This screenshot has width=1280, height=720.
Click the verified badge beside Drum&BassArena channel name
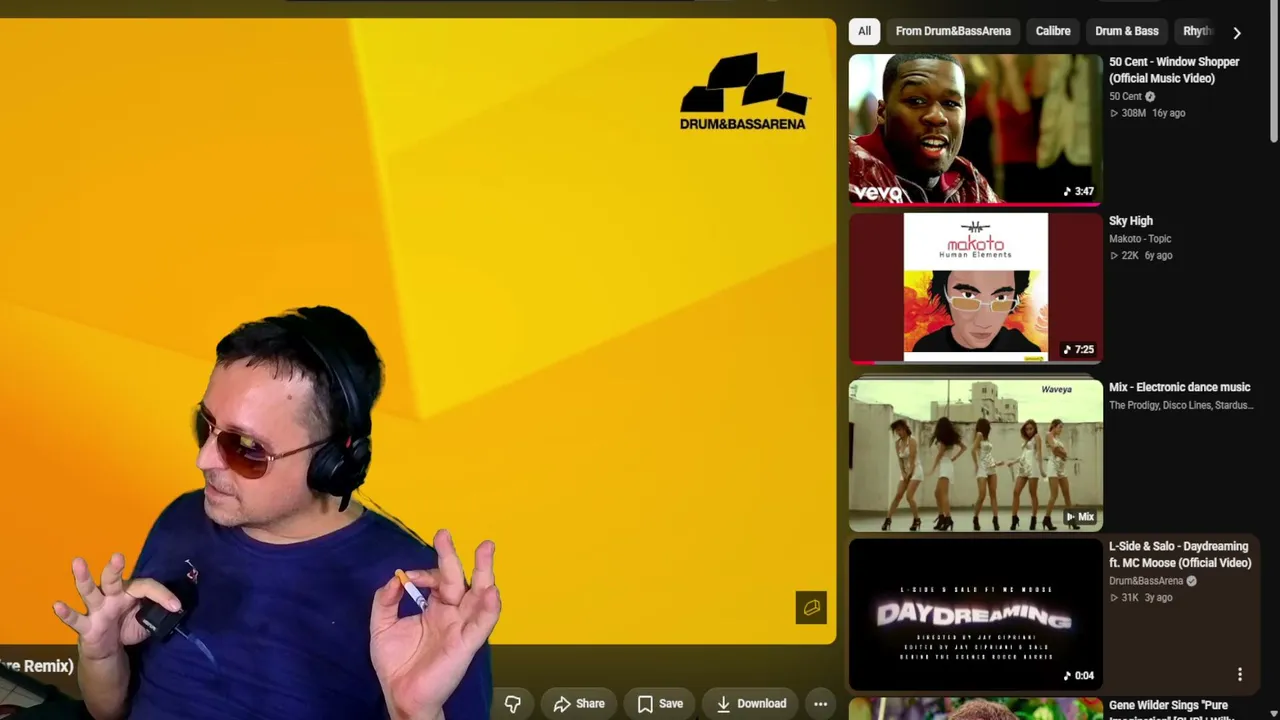pos(1191,581)
